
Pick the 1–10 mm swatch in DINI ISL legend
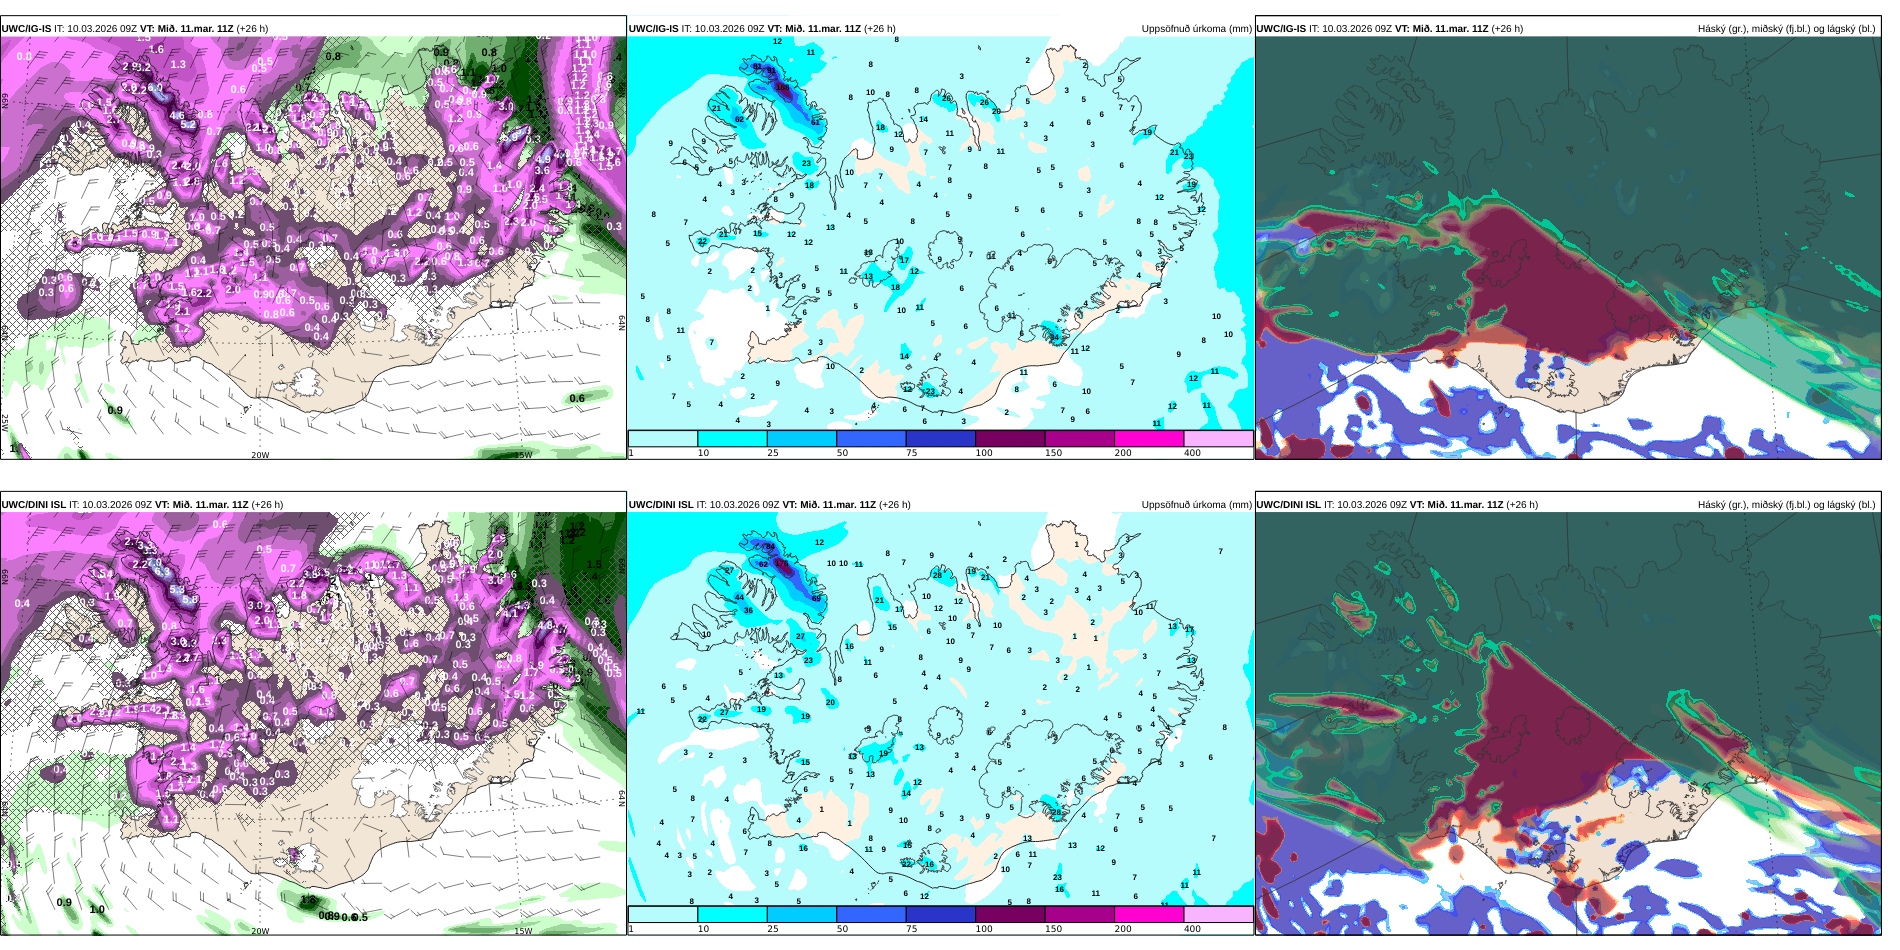coord(663,914)
